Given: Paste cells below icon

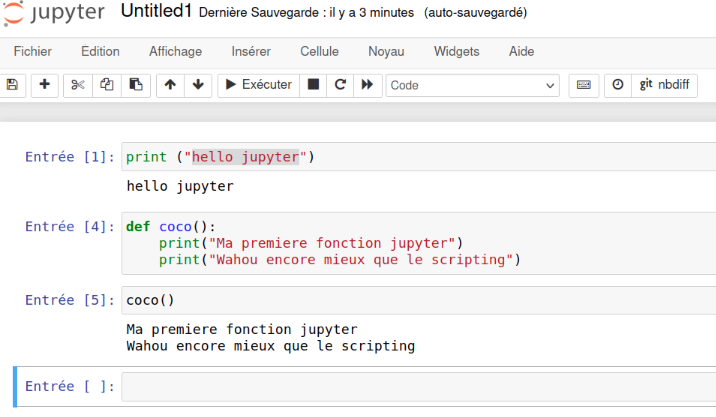Looking at the screenshot, I should [x=136, y=85].
